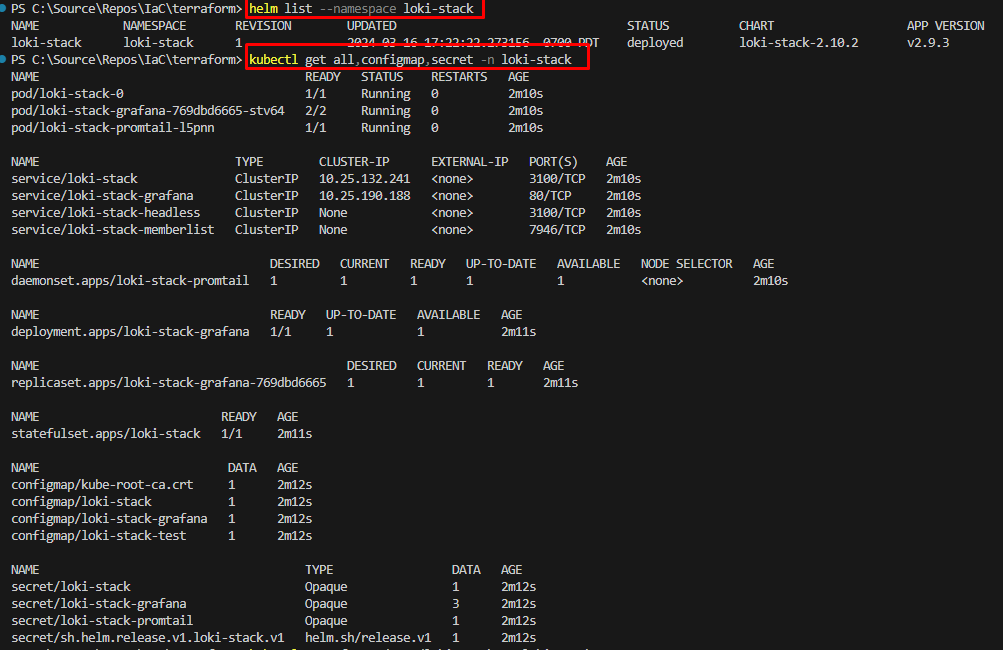Viewport: 1003px width, 650px height.
Task: Select 'deployment.apps/loki-stack-grafana'
Action: pos(130,331)
